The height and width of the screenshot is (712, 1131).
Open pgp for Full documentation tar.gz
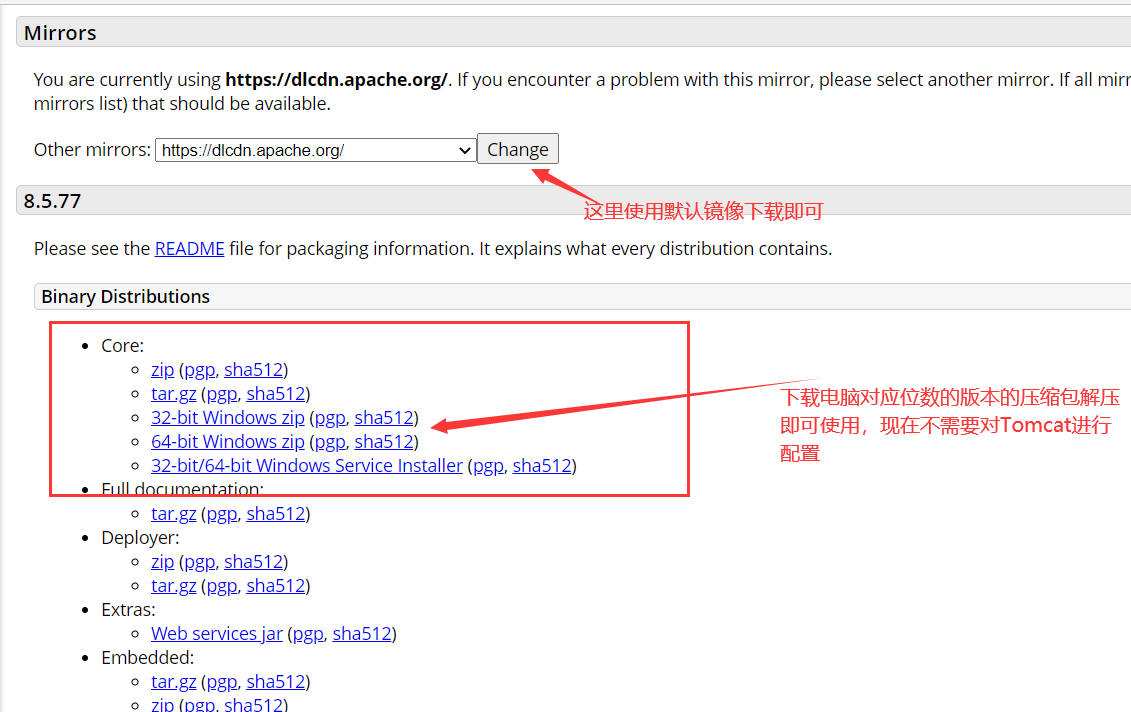click(222, 514)
